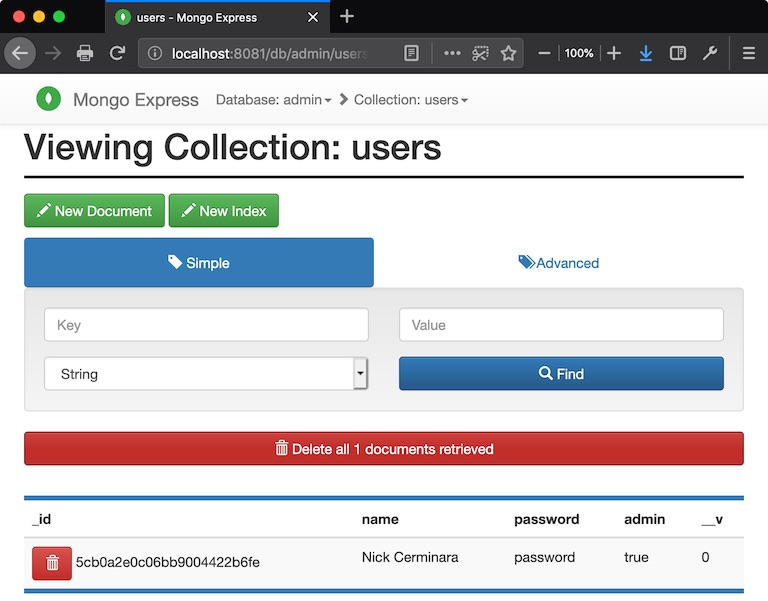Click the browser forward arrow
768x601 pixels.
coord(53,53)
